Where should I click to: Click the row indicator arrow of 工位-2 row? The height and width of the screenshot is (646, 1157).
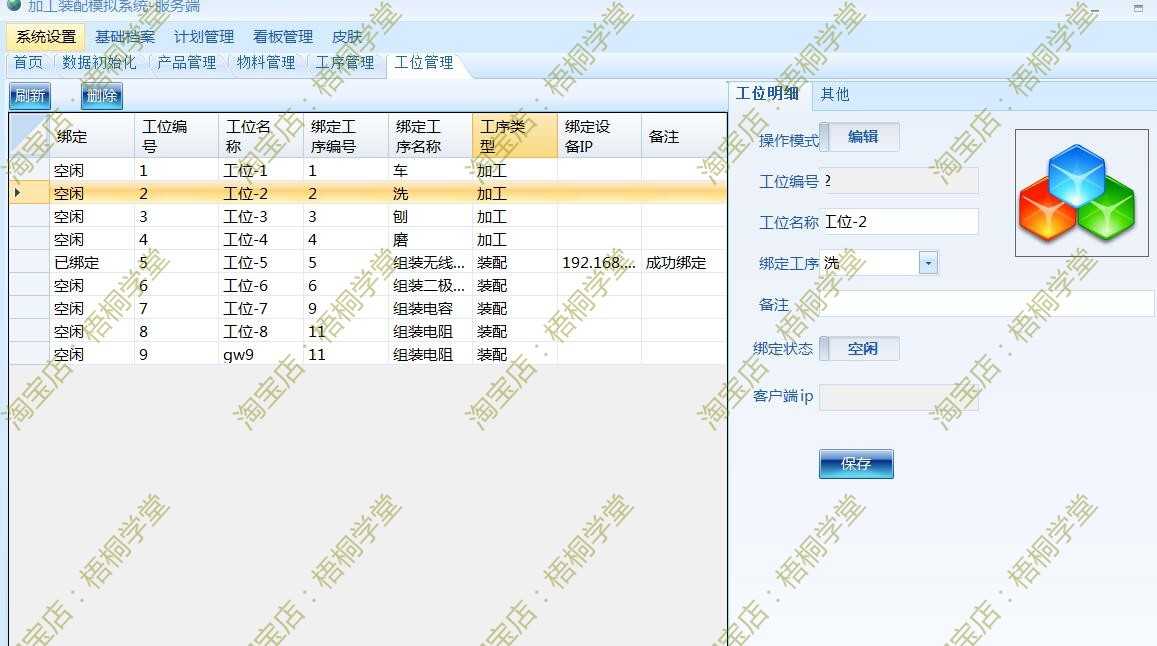[x=18, y=193]
